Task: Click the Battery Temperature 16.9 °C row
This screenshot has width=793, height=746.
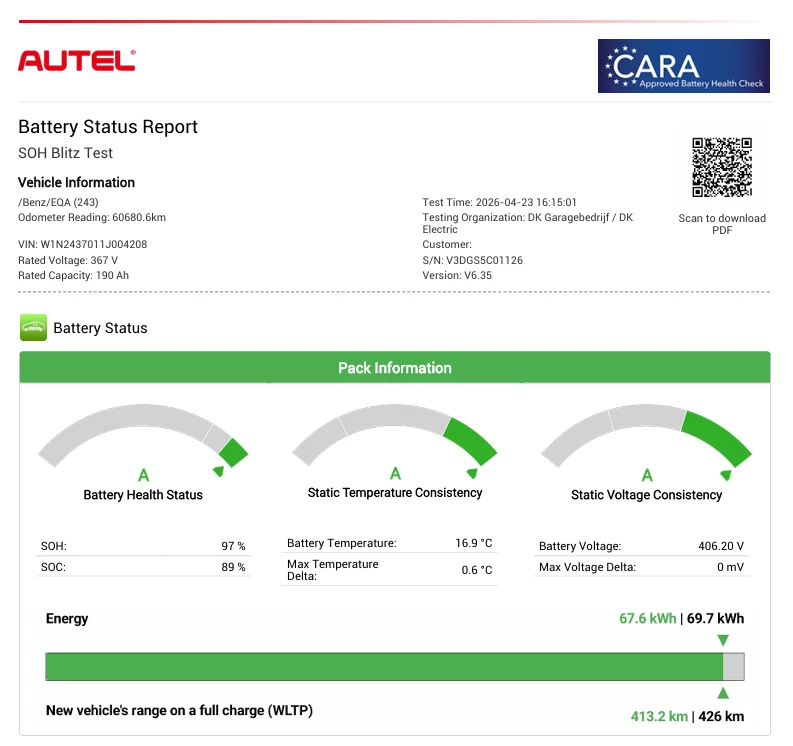Action: pos(390,543)
